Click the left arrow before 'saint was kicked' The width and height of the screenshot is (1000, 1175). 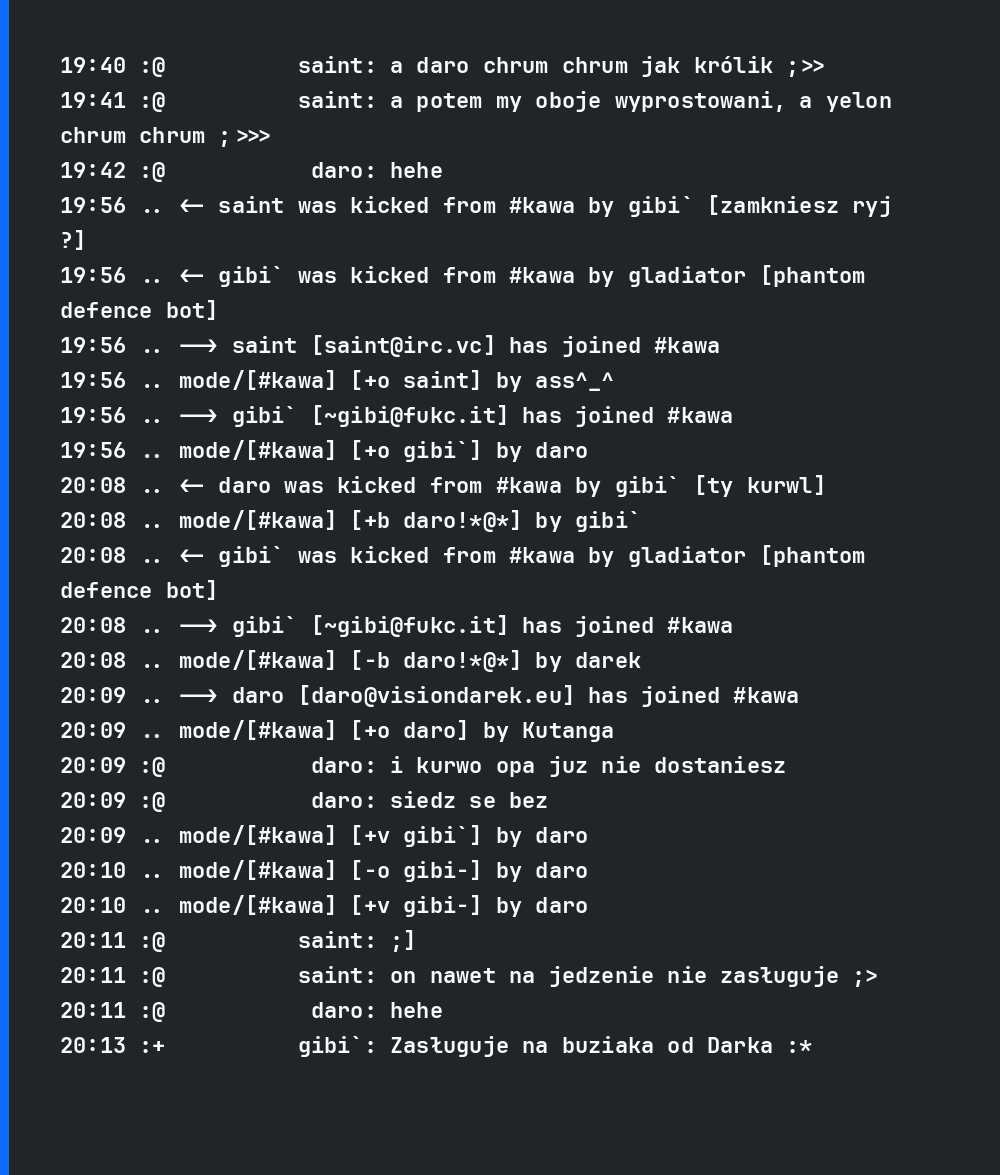click(192, 206)
